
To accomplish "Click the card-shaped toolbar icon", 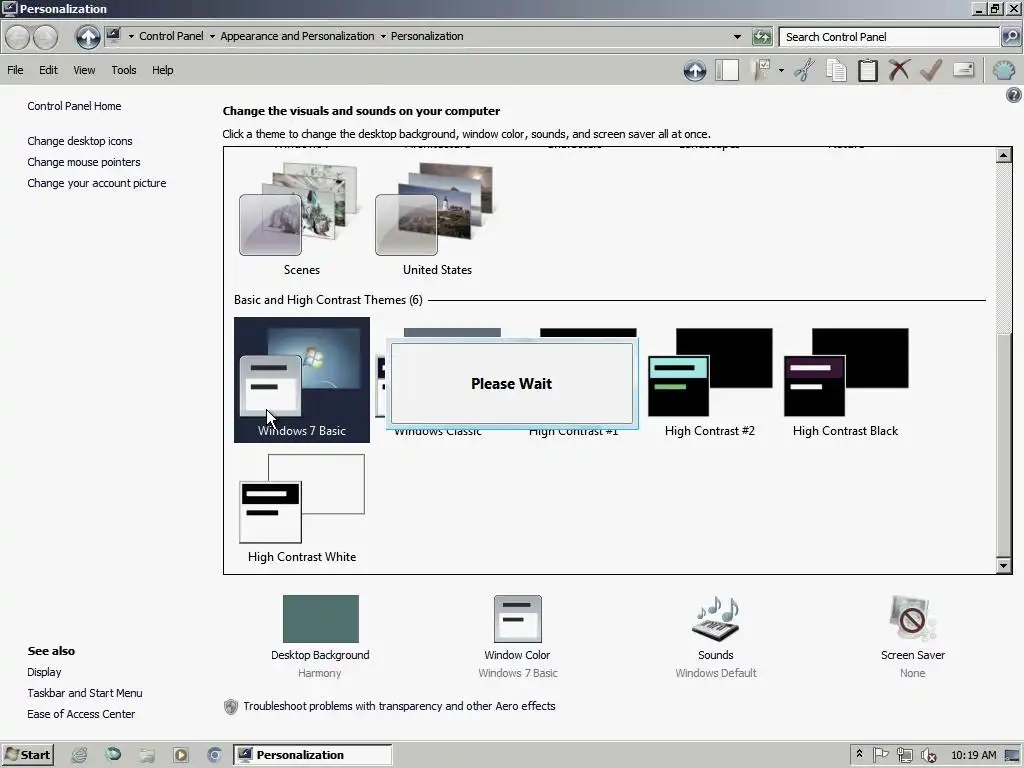I will [964, 70].
